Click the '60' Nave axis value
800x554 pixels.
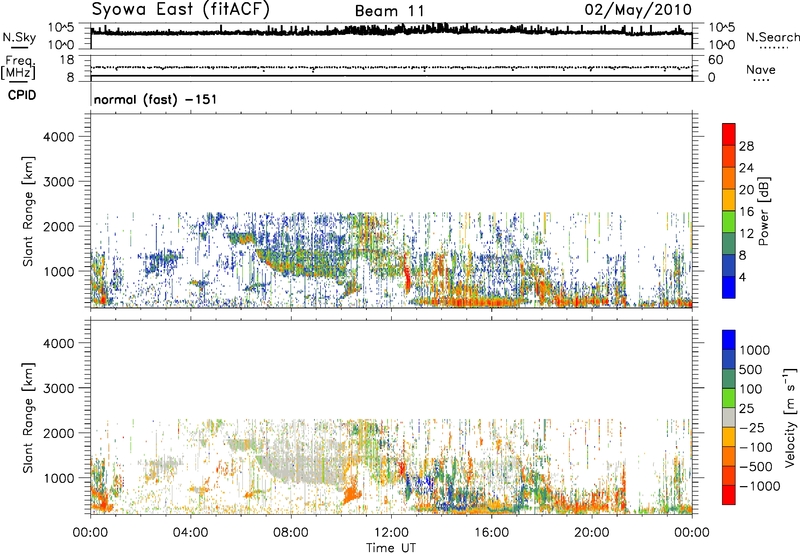716,60
